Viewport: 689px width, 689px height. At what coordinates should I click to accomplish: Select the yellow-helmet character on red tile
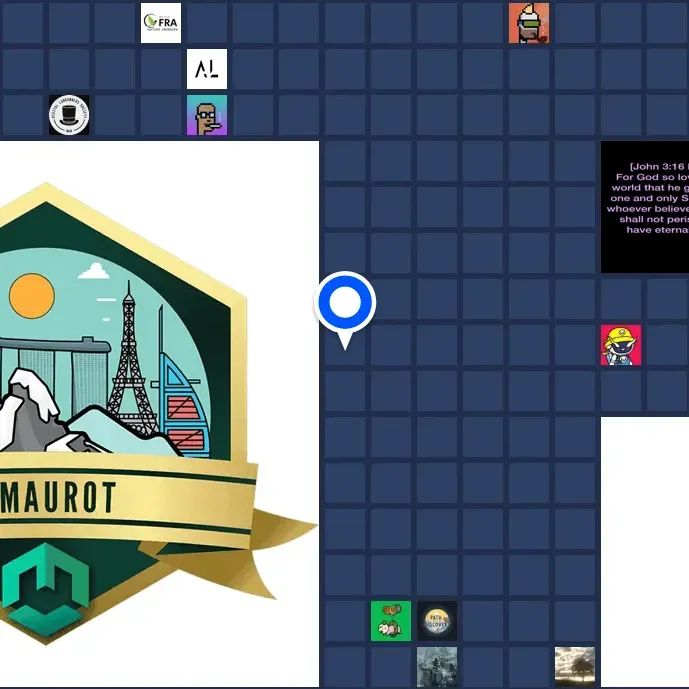point(620,345)
